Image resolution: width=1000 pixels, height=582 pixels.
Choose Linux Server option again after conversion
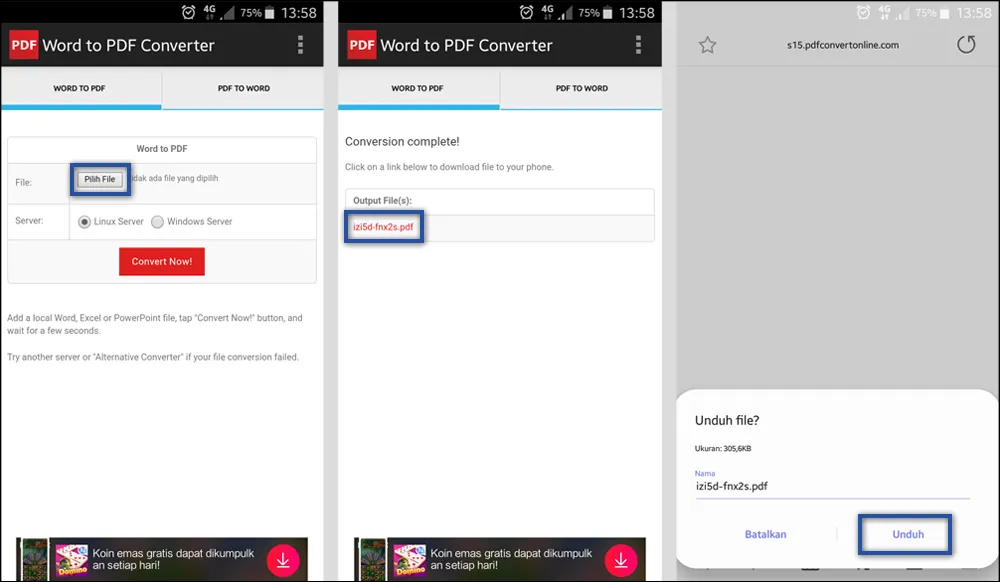click(84, 222)
